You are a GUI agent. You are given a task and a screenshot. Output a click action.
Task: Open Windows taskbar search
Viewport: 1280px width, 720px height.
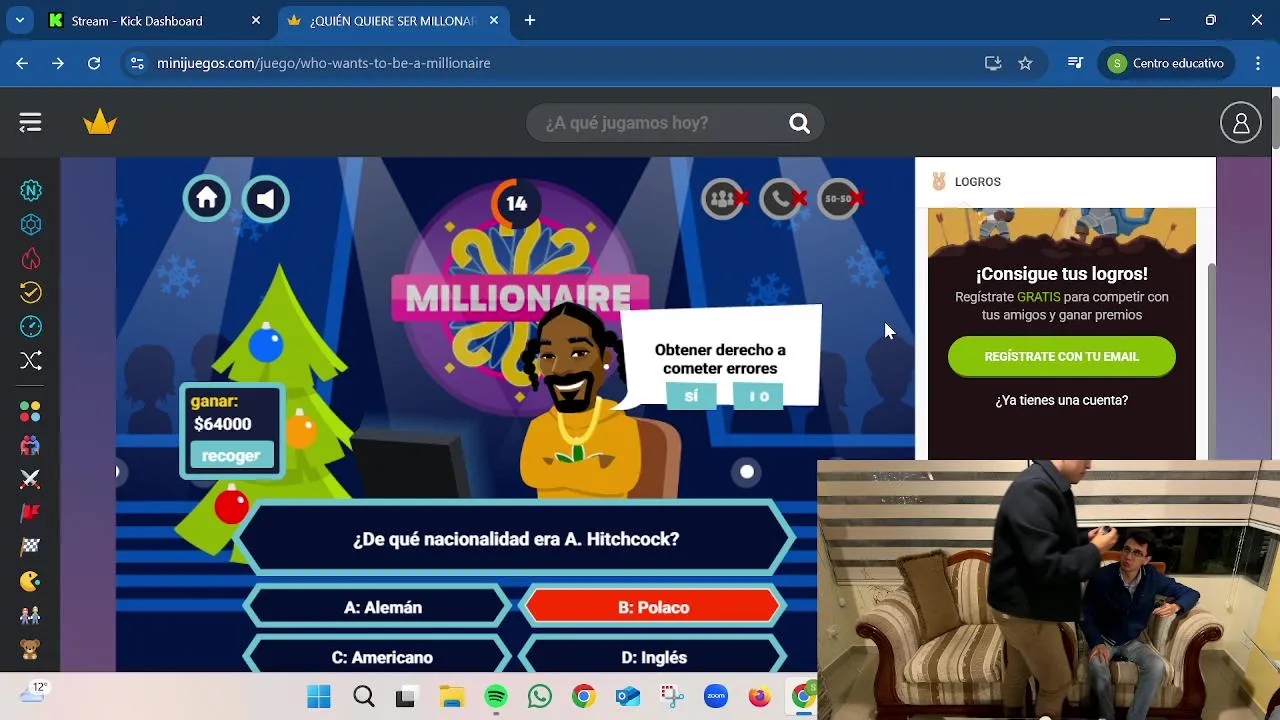tap(364, 697)
